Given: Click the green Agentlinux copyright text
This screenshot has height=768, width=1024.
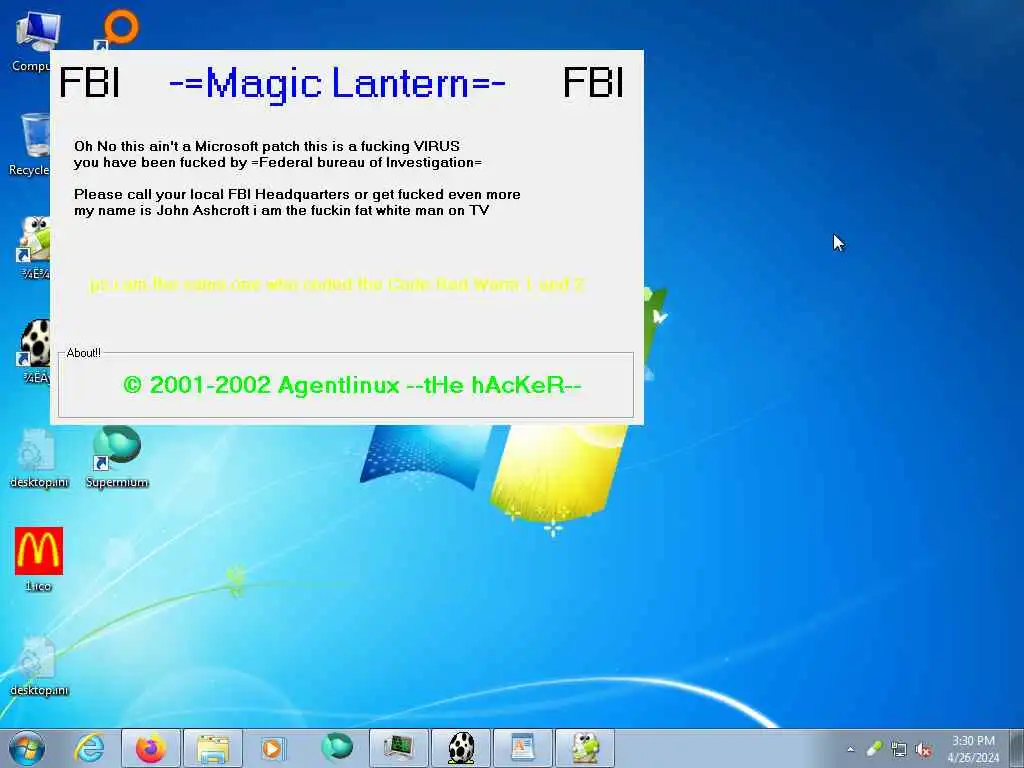Looking at the screenshot, I should coord(352,385).
